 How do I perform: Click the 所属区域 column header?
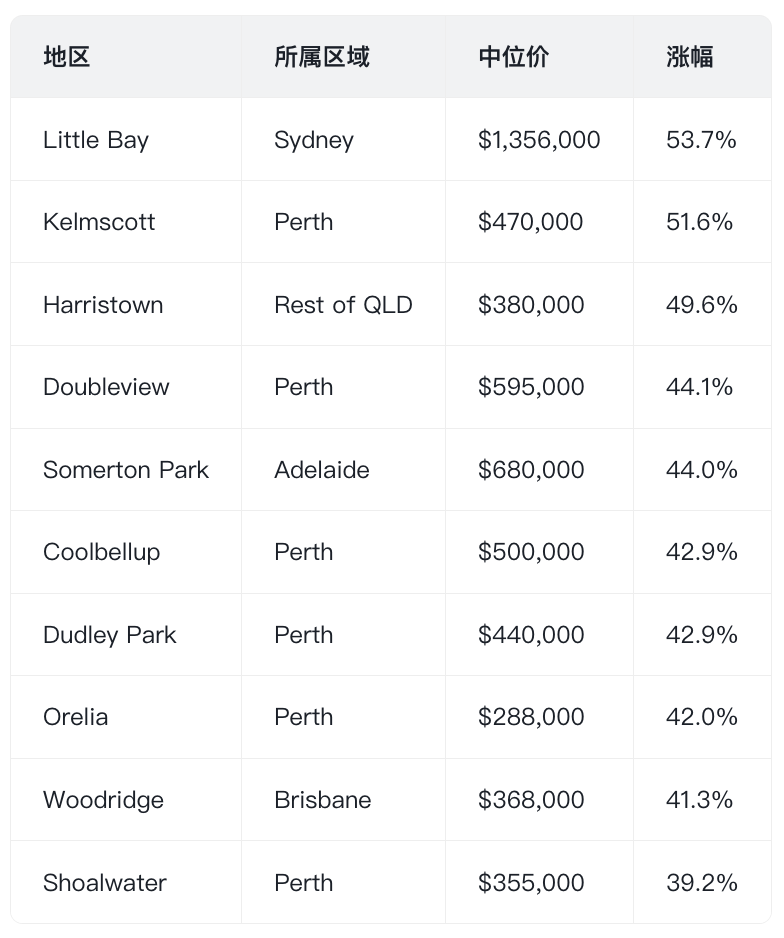point(322,57)
